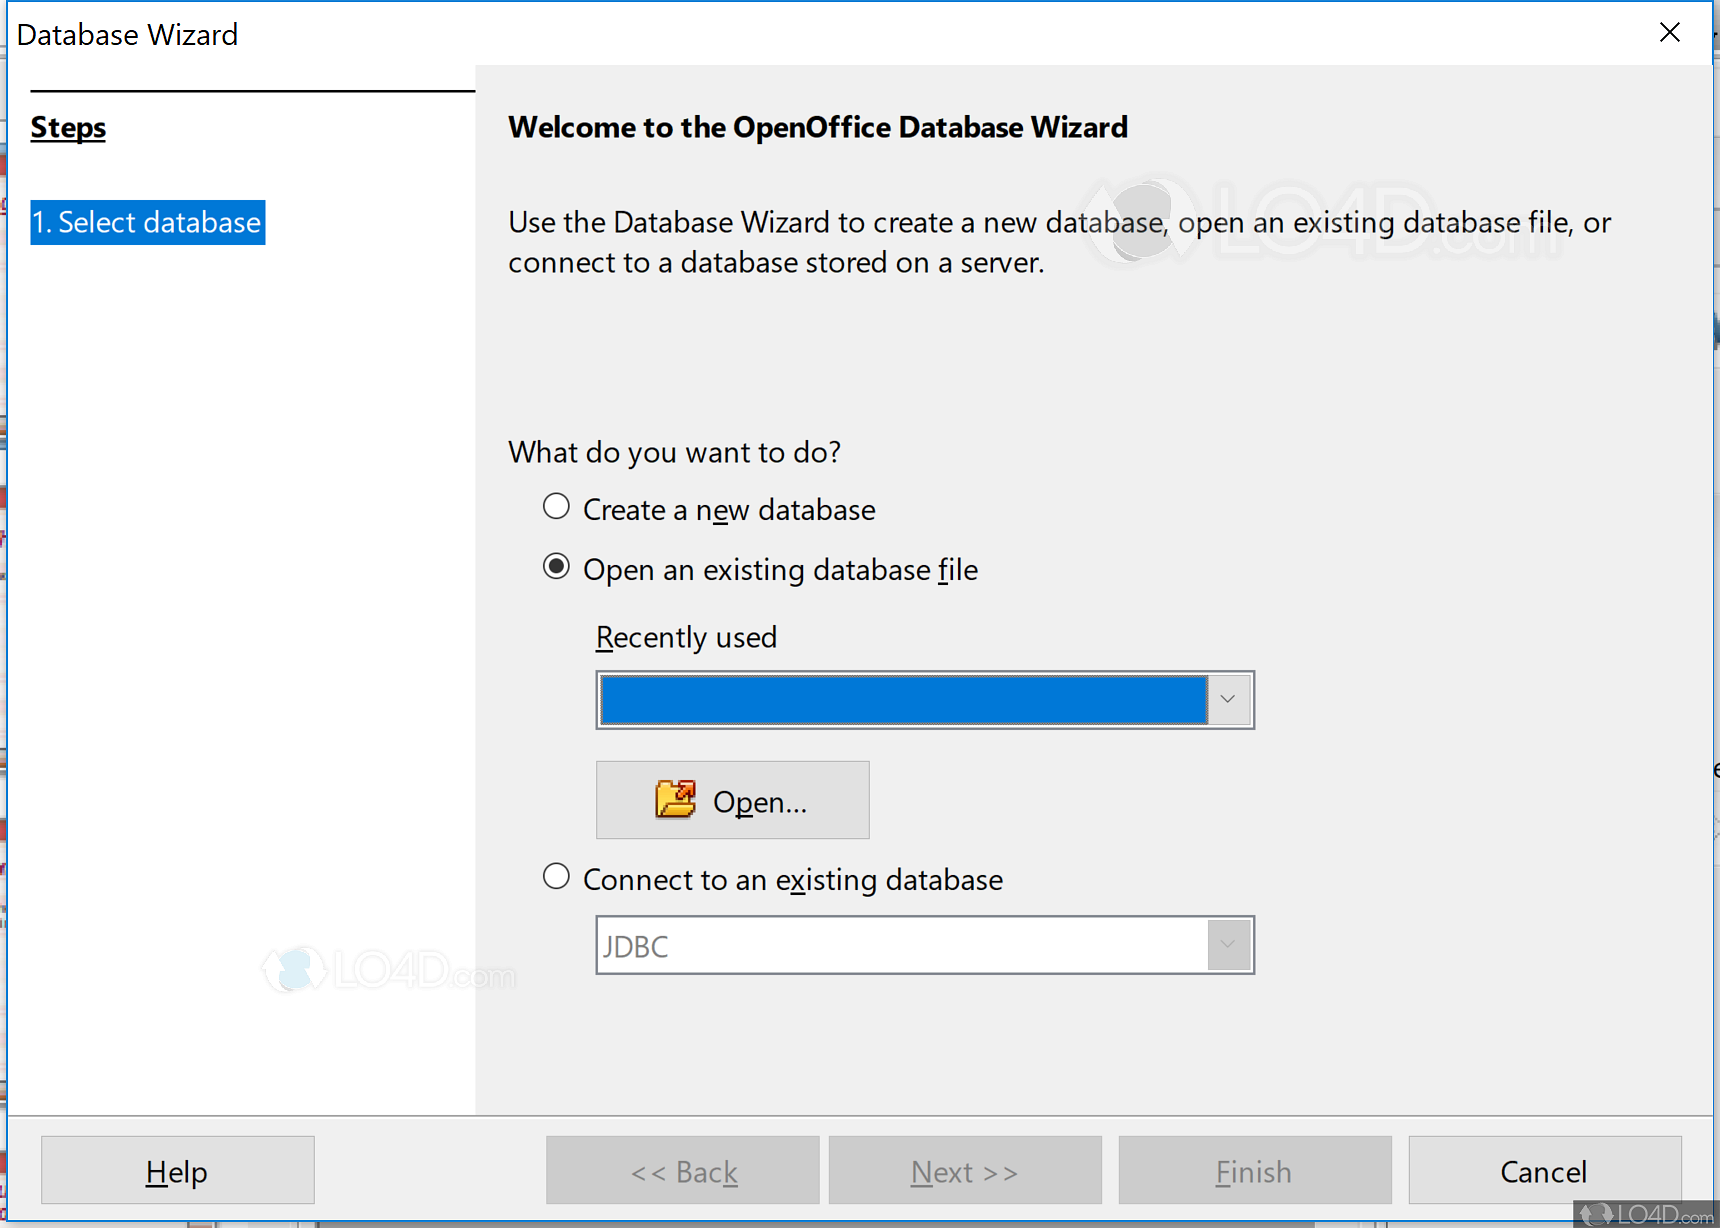Click the highlighted blue combo box area
The height and width of the screenshot is (1228, 1720).
900,699
